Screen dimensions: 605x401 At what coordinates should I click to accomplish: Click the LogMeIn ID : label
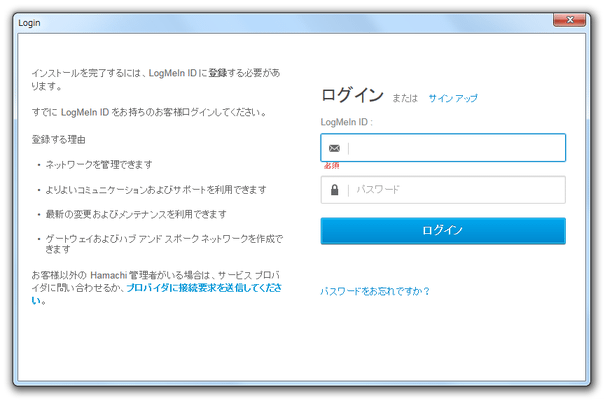tap(346, 122)
